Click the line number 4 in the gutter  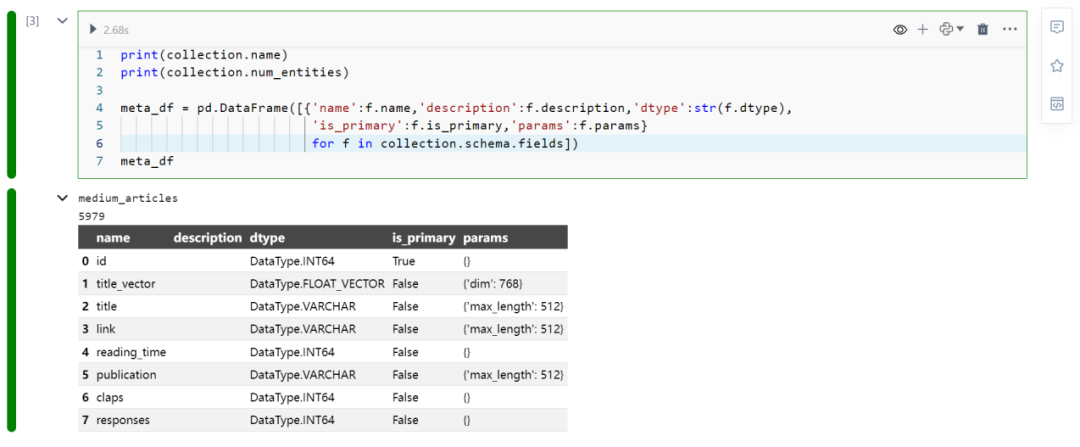(x=99, y=108)
